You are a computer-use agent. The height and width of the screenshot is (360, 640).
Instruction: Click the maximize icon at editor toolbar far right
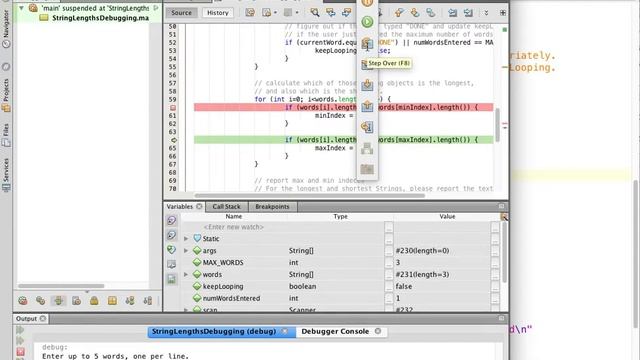(503, 13)
